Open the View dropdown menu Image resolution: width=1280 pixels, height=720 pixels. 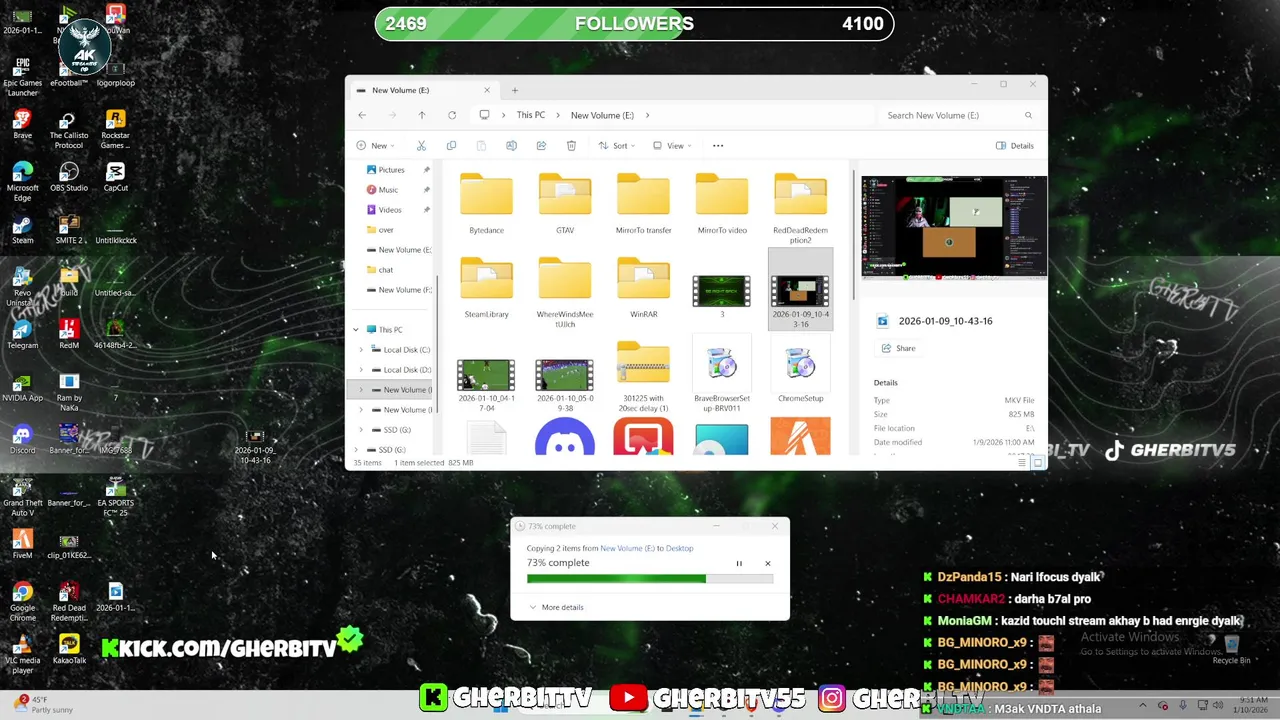pos(672,146)
